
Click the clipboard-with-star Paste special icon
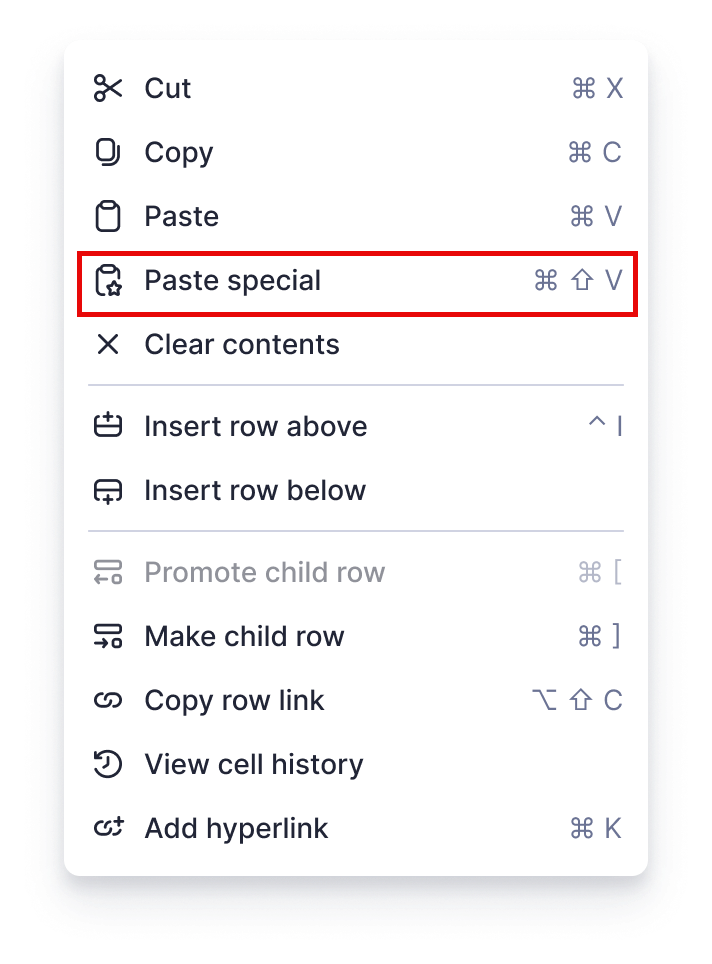[110, 281]
